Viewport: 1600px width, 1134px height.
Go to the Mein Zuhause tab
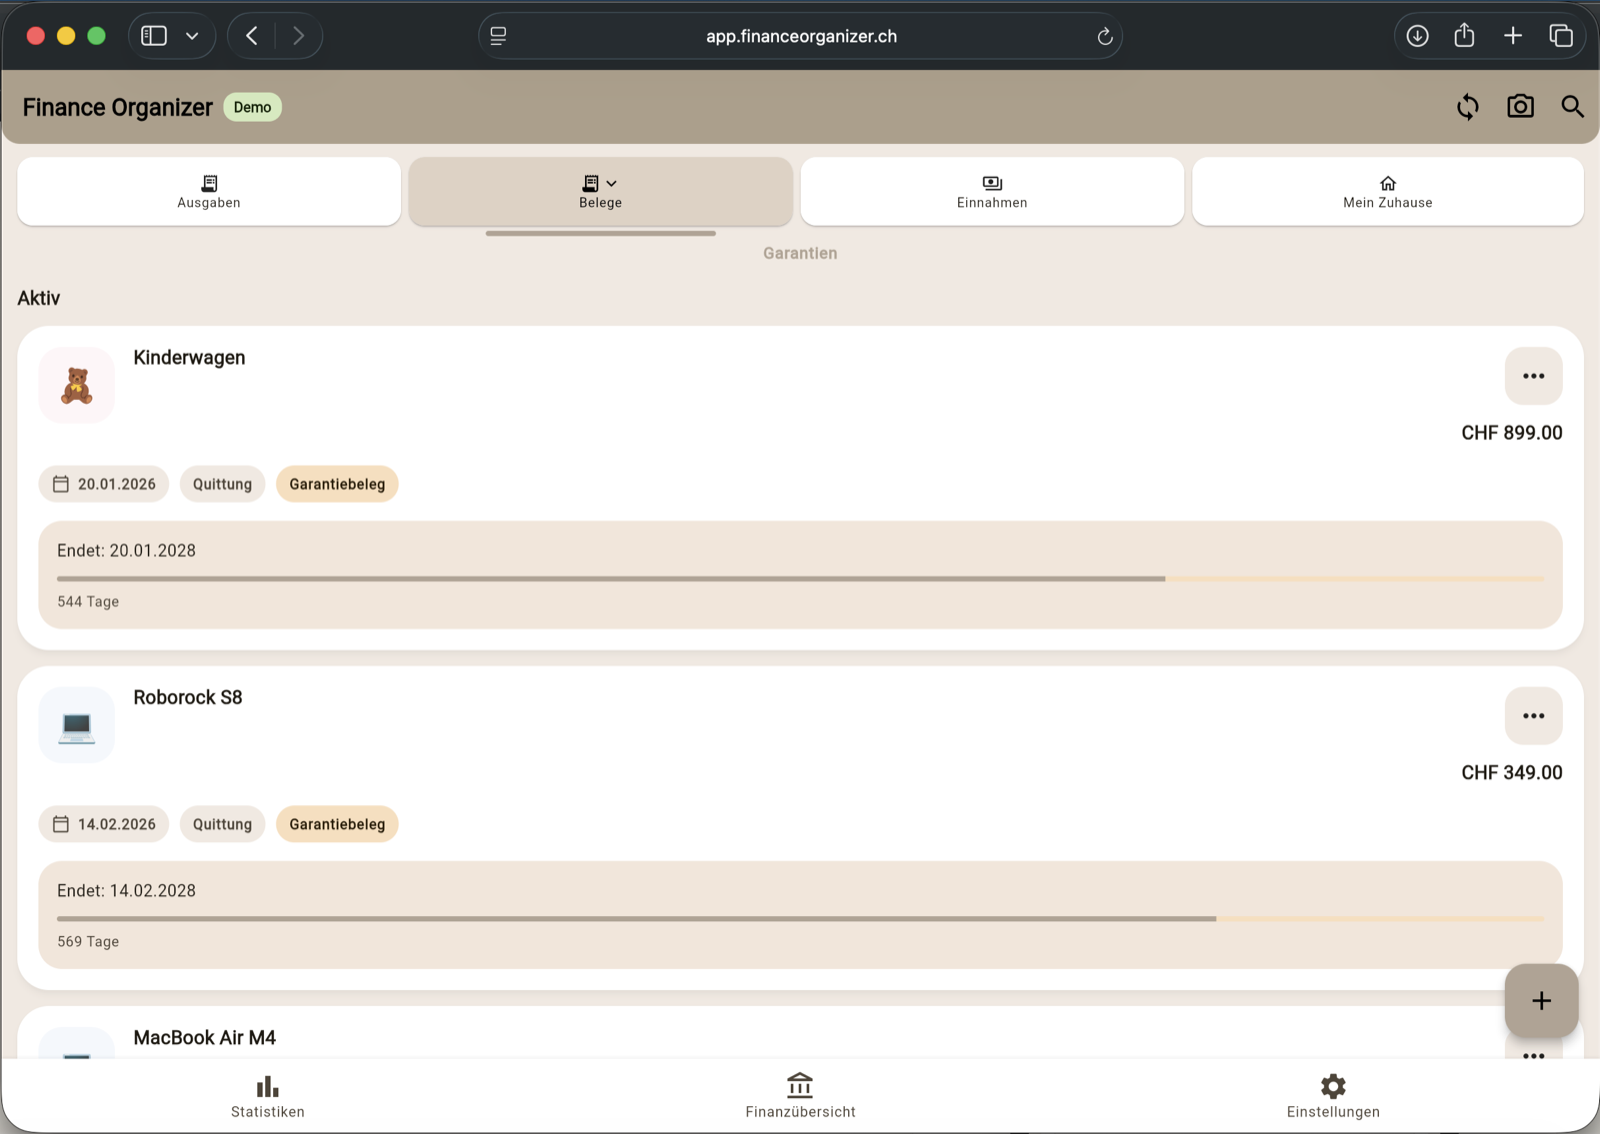click(1388, 191)
